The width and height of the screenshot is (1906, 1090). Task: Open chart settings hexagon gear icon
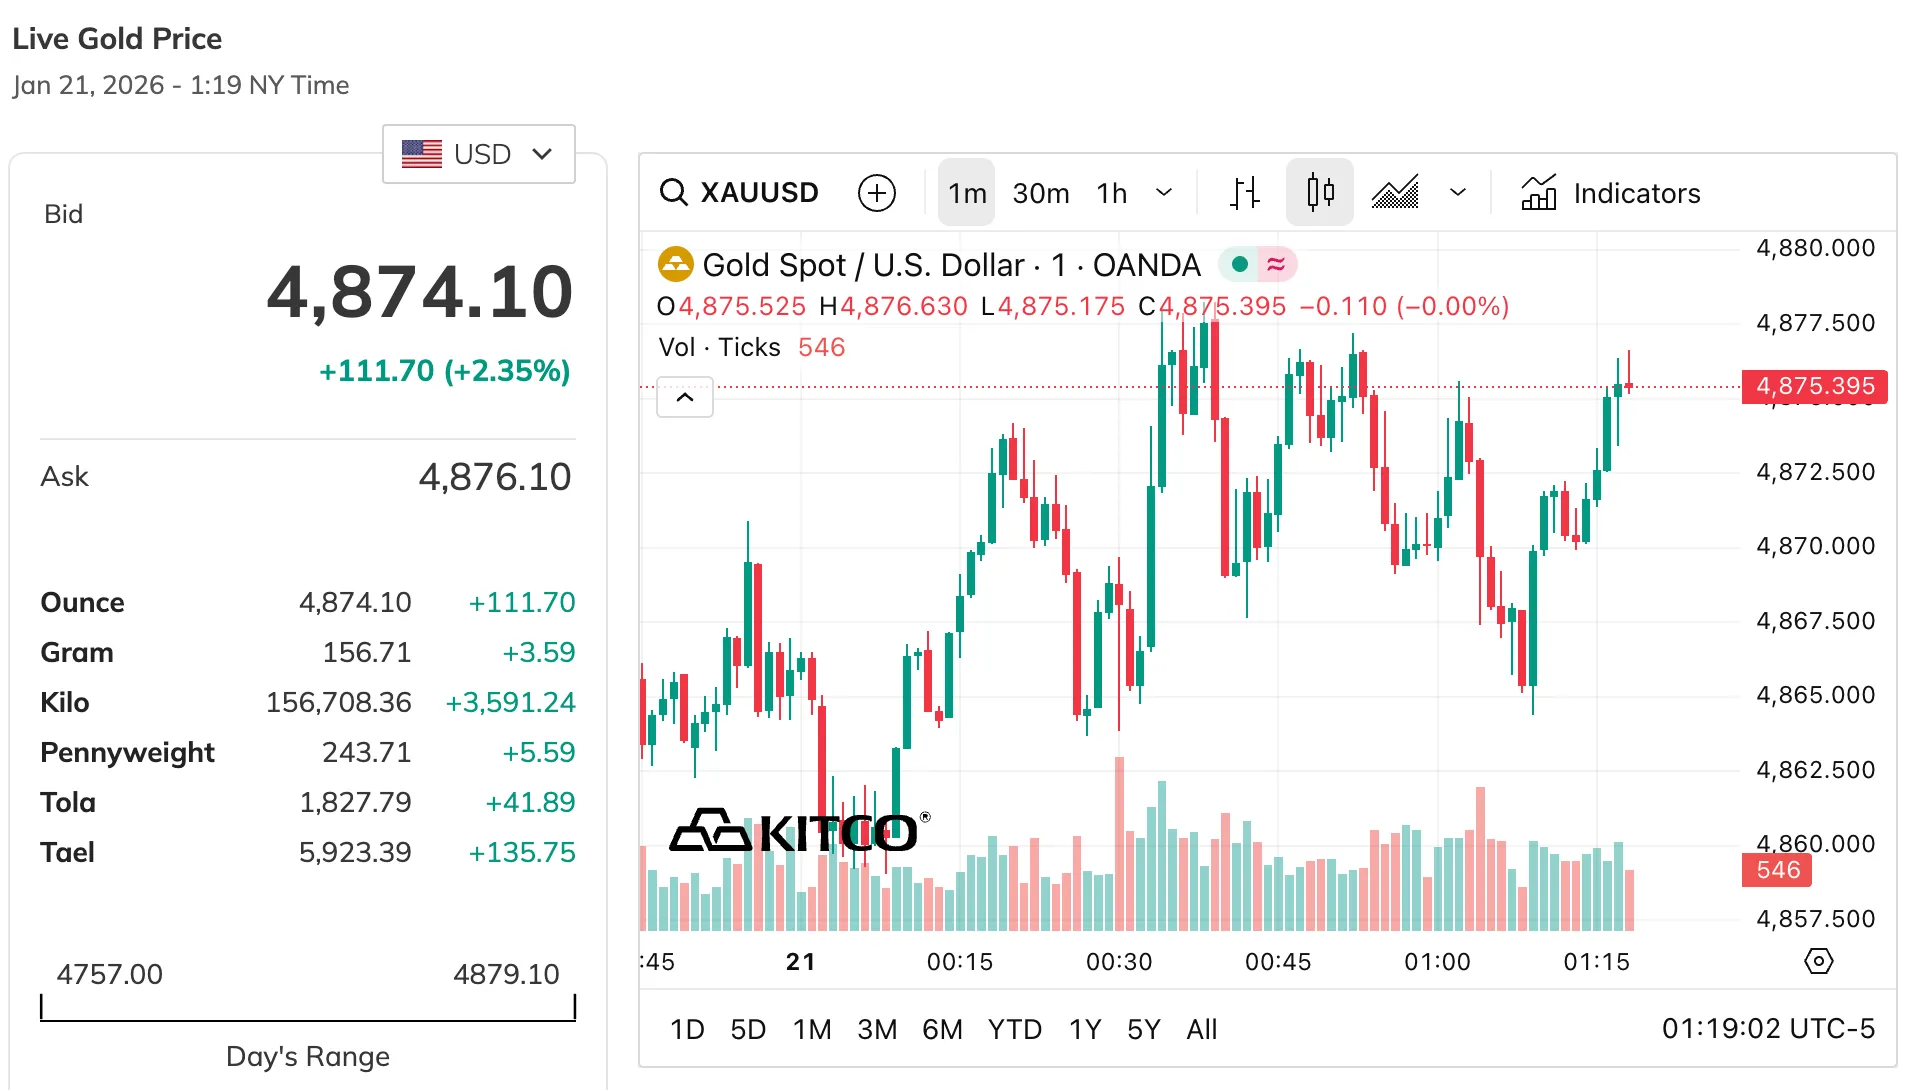pos(1818,962)
